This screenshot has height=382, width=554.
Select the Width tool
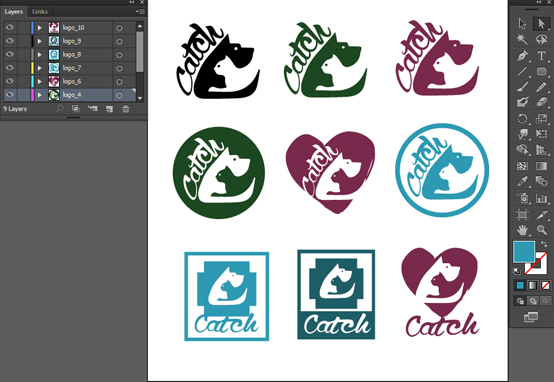click(522, 134)
